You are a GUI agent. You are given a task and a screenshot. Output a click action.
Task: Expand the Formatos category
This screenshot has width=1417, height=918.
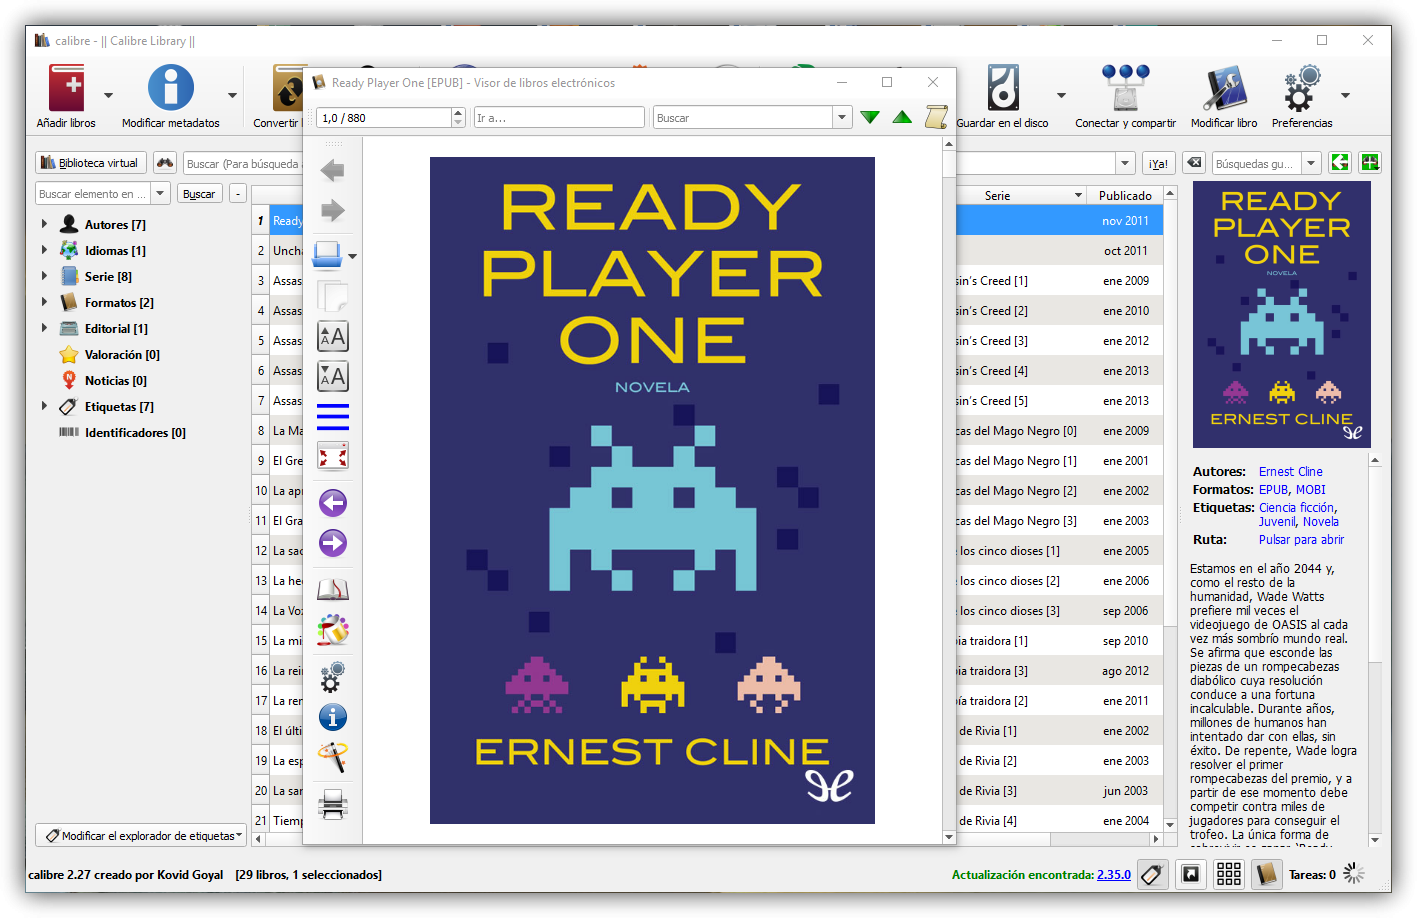click(44, 302)
